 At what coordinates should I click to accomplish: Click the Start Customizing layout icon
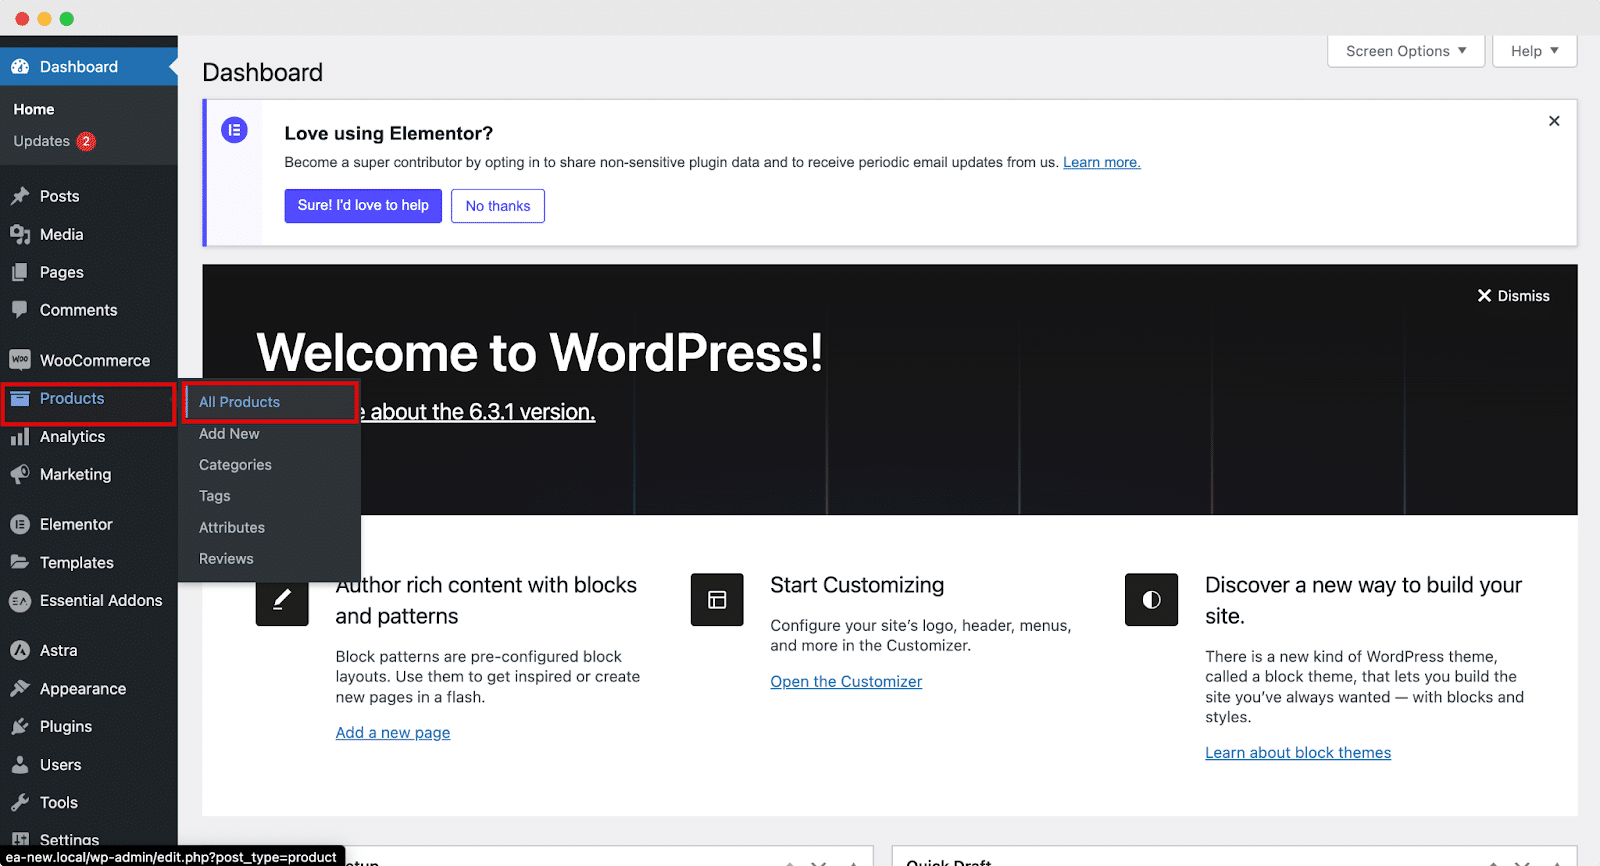click(x=717, y=599)
